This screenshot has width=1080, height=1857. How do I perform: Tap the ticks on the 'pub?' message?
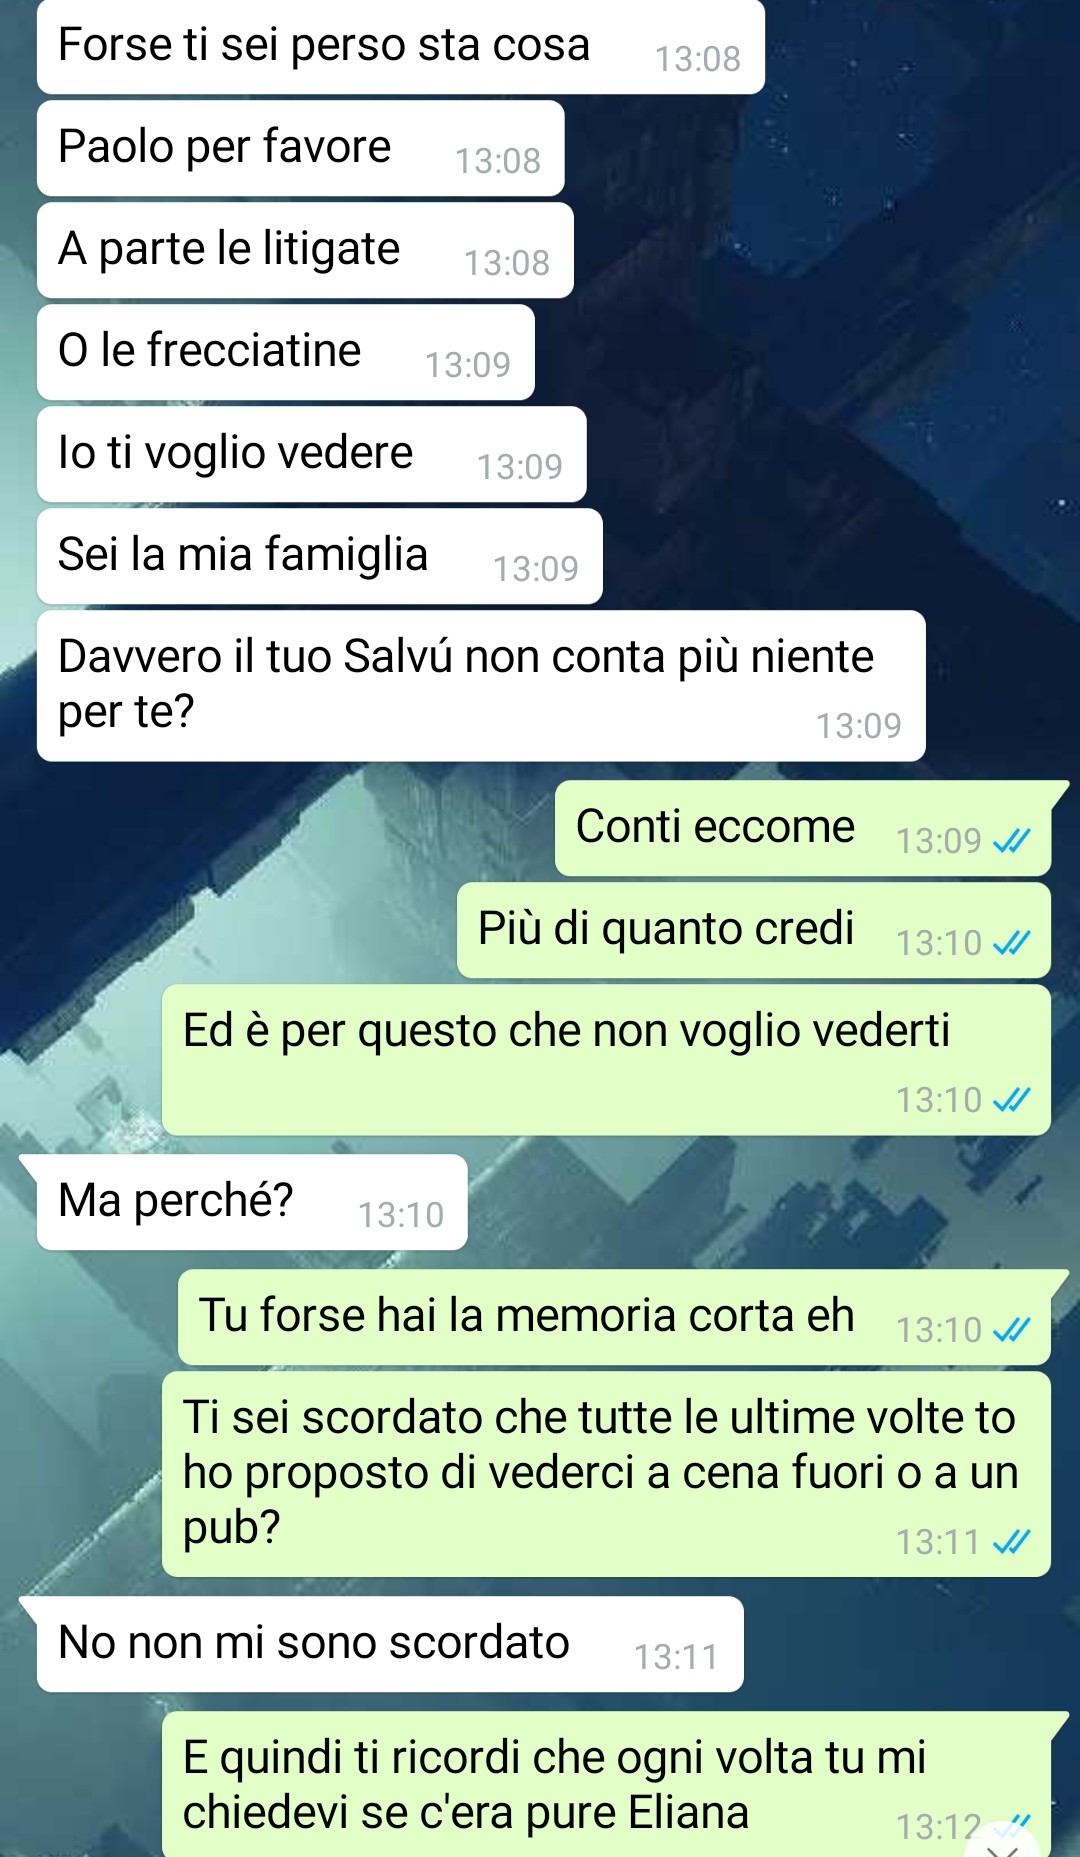point(1011,1543)
